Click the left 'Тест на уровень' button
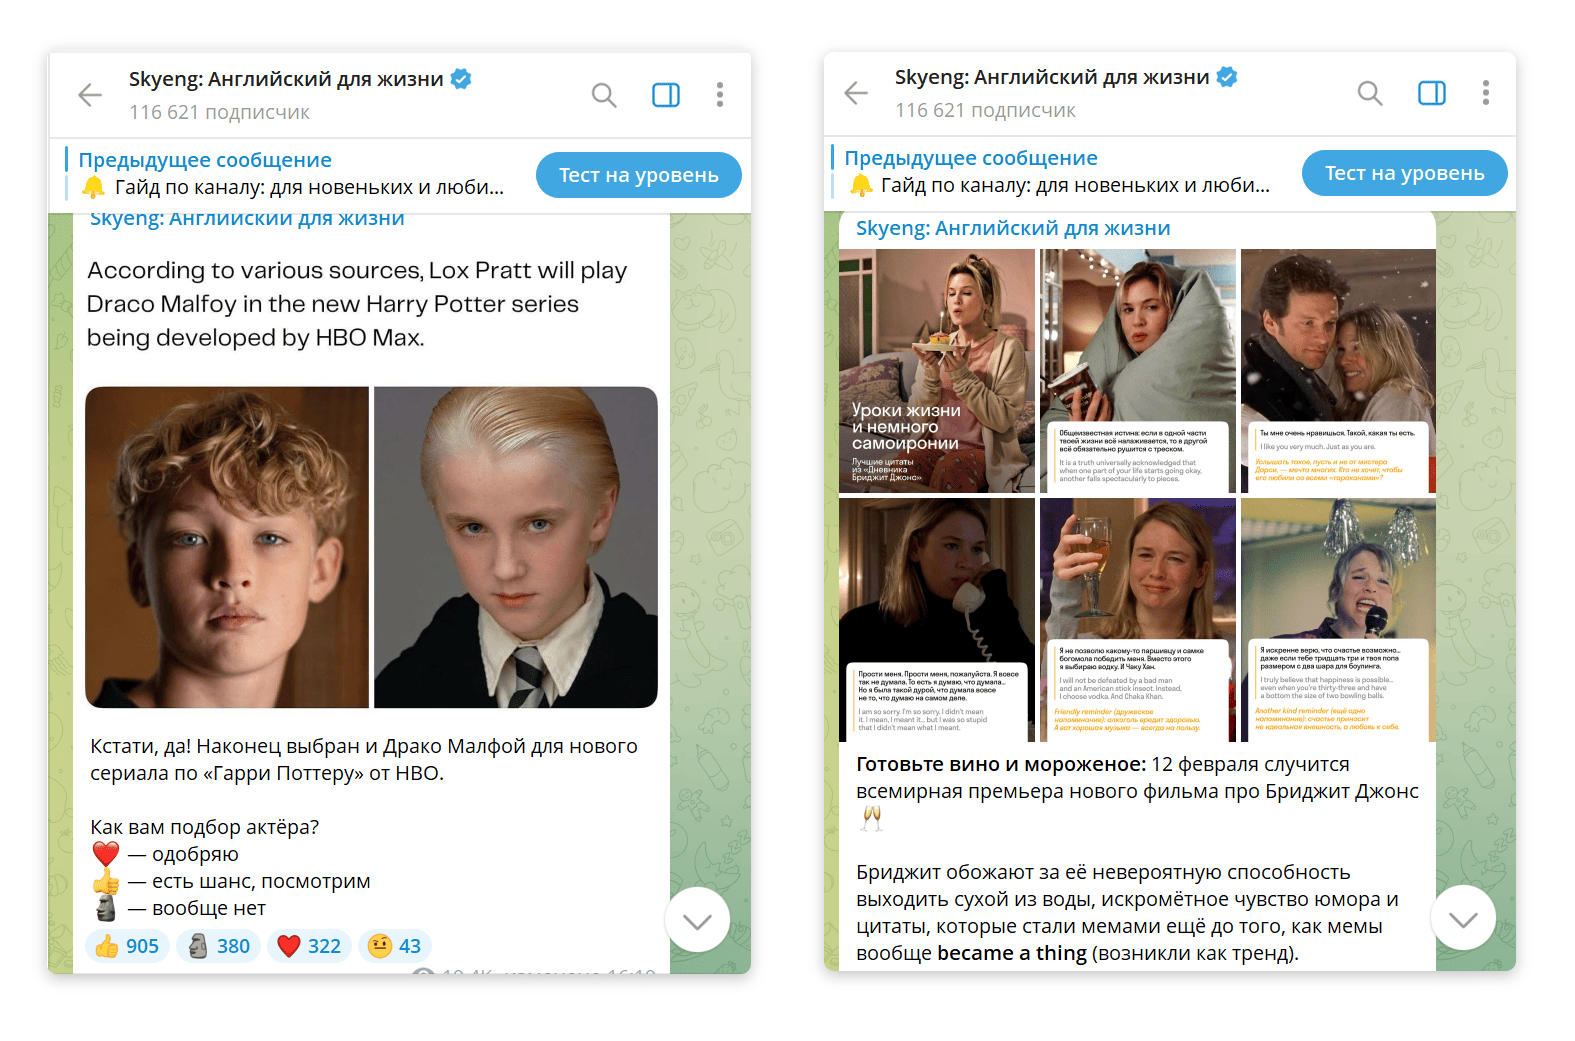 point(638,175)
